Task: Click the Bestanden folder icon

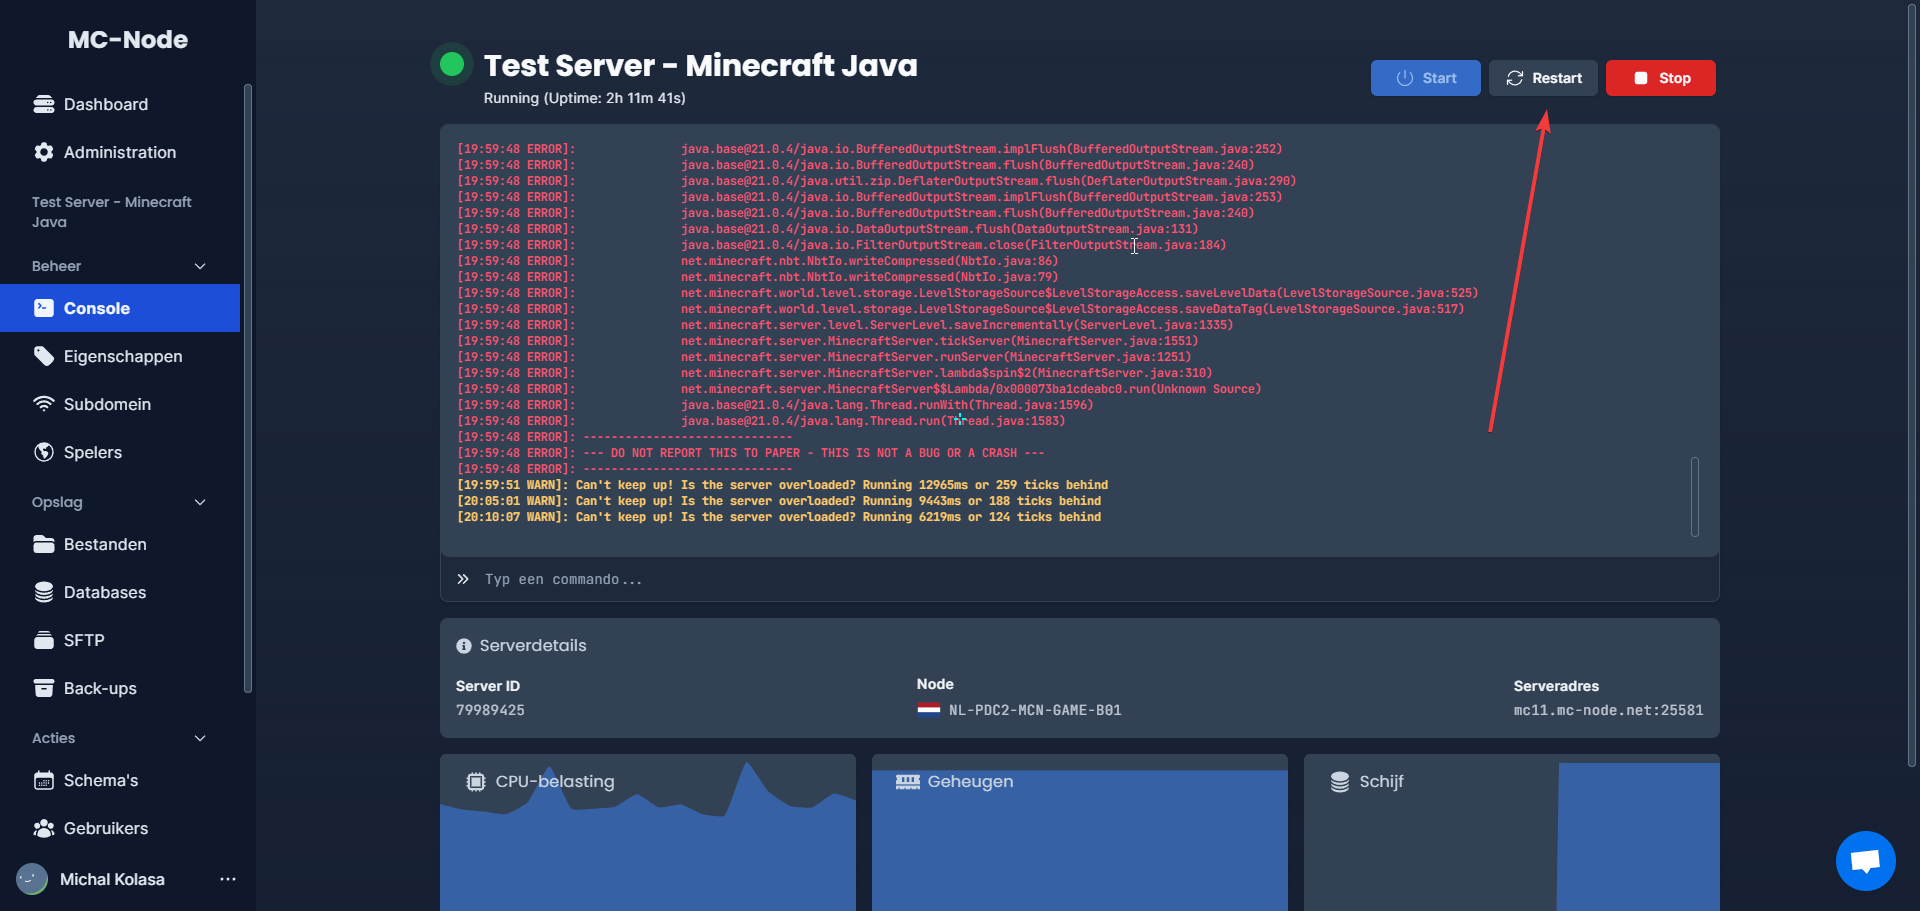Action: (x=44, y=544)
